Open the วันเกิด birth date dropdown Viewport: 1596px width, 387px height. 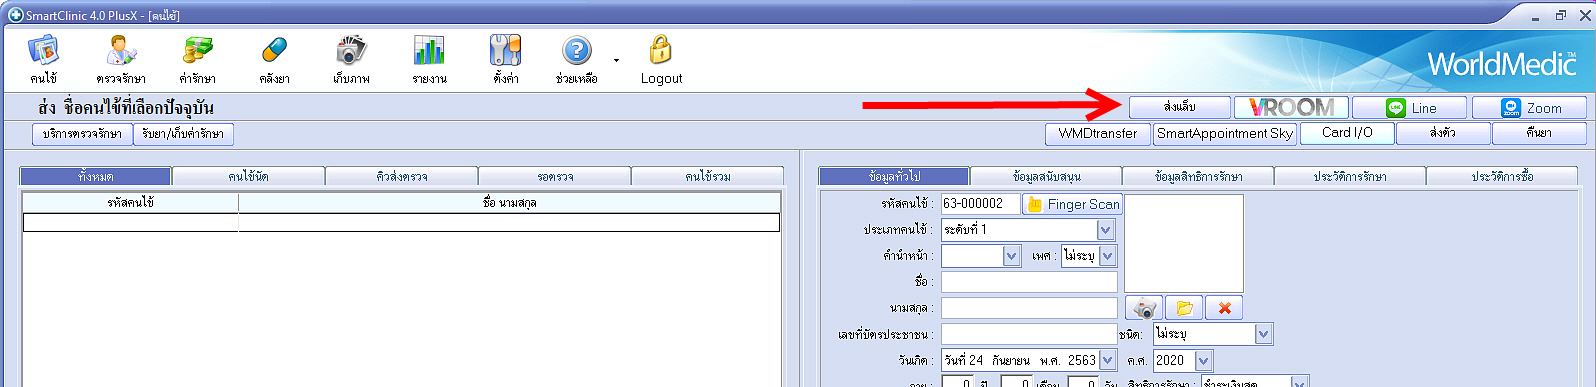click(1107, 360)
